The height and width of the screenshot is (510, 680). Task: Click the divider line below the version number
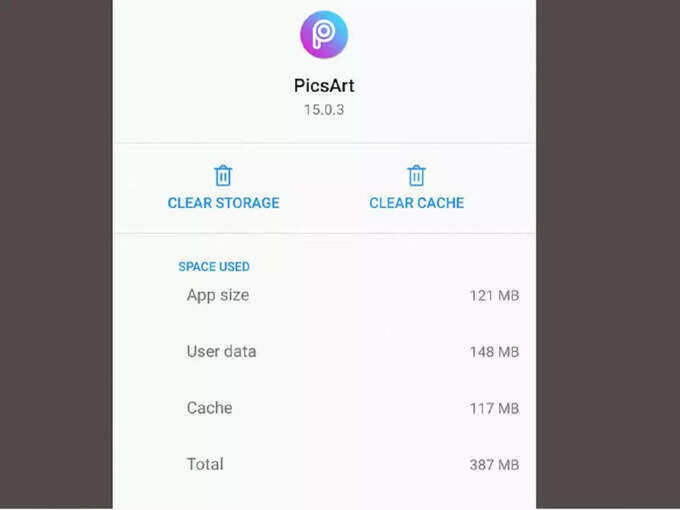[x=324, y=143]
